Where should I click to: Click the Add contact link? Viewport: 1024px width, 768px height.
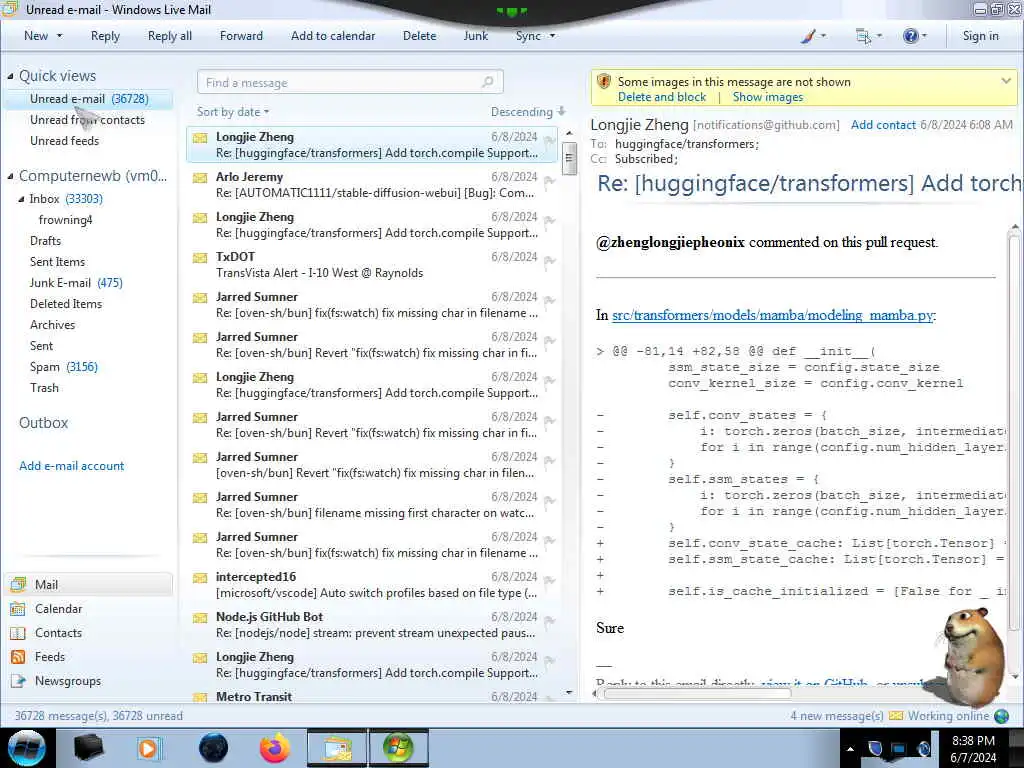[x=883, y=125]
